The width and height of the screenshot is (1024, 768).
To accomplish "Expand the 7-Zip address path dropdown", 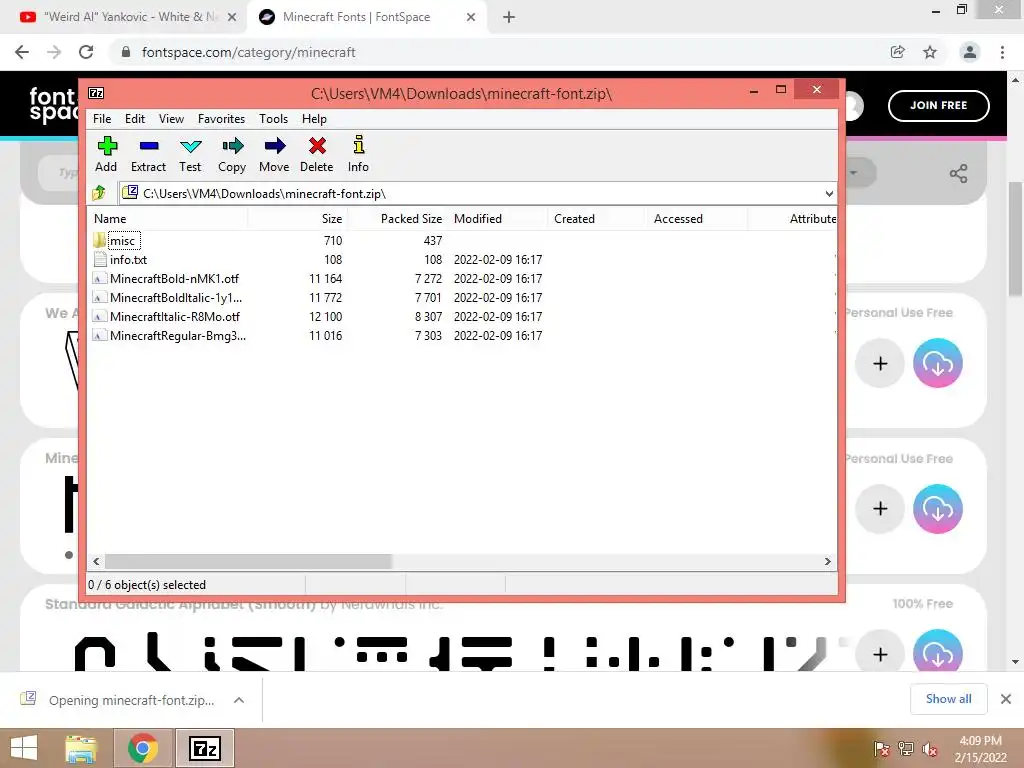I will pyautogui.click(x=829, y=193).
